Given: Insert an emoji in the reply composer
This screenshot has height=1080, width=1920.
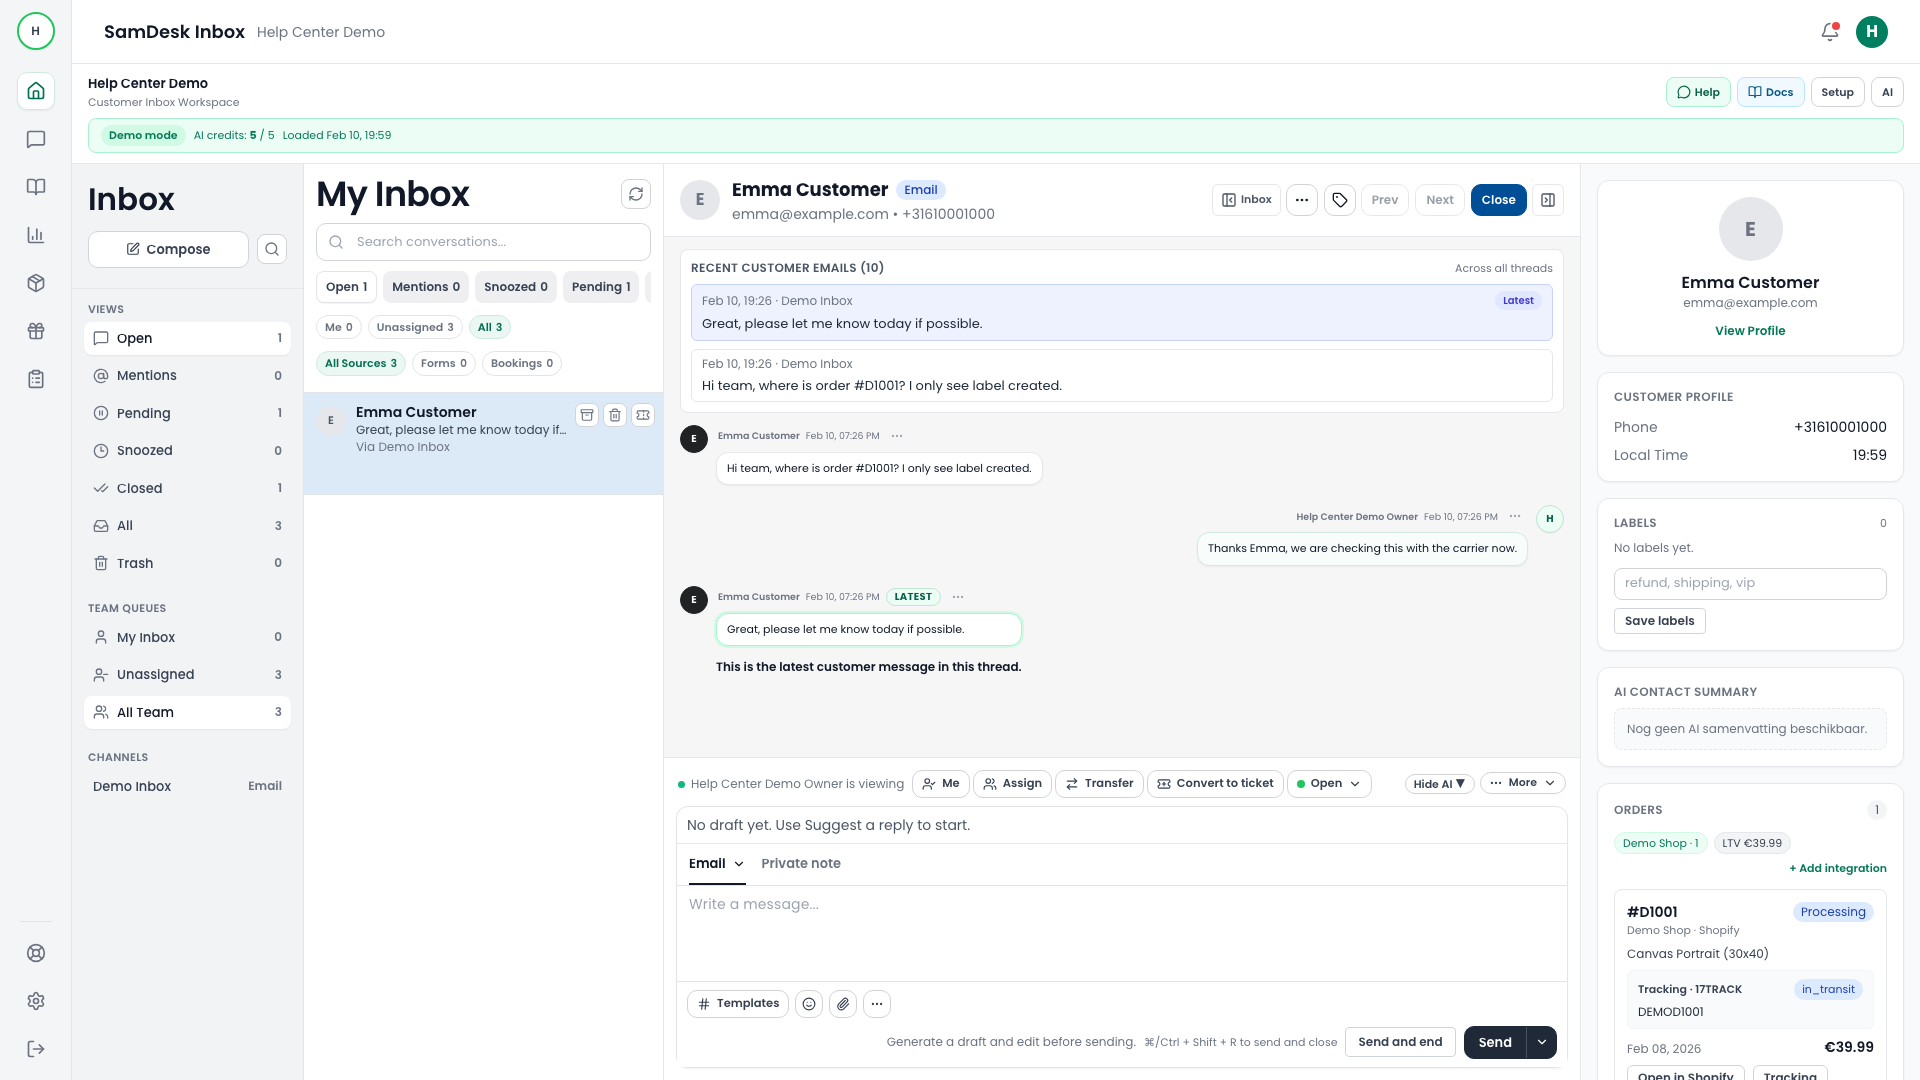Looking at the screenshot, I should (x=809, y=1003).
